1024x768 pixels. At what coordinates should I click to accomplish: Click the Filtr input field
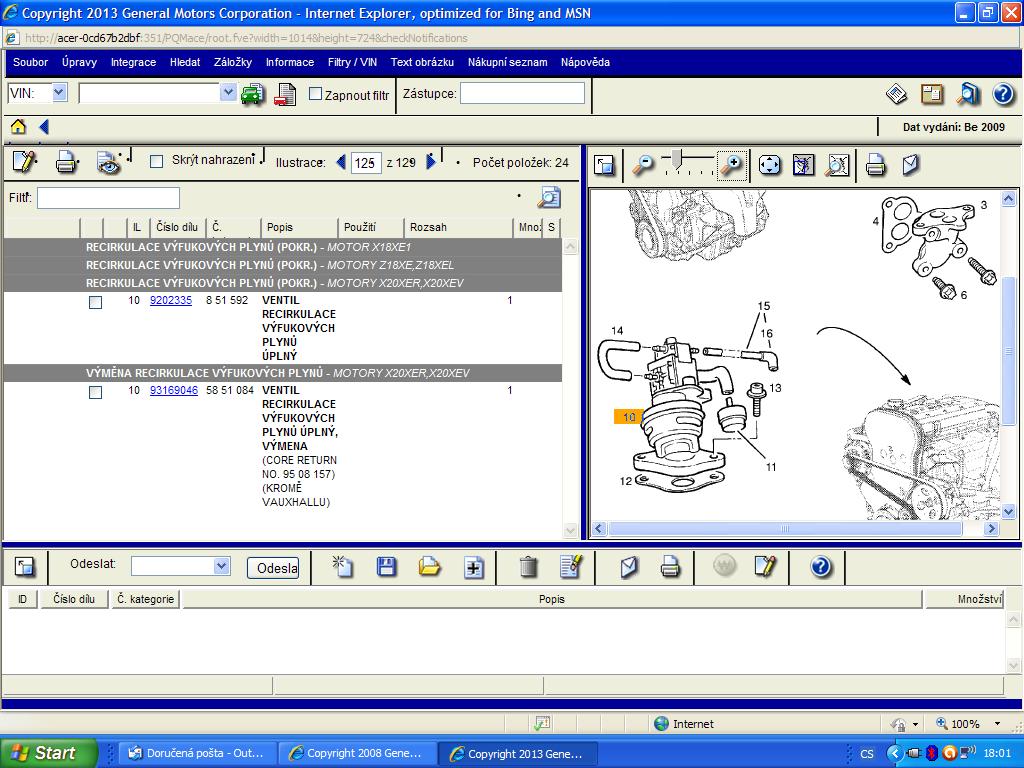(108, 198)
